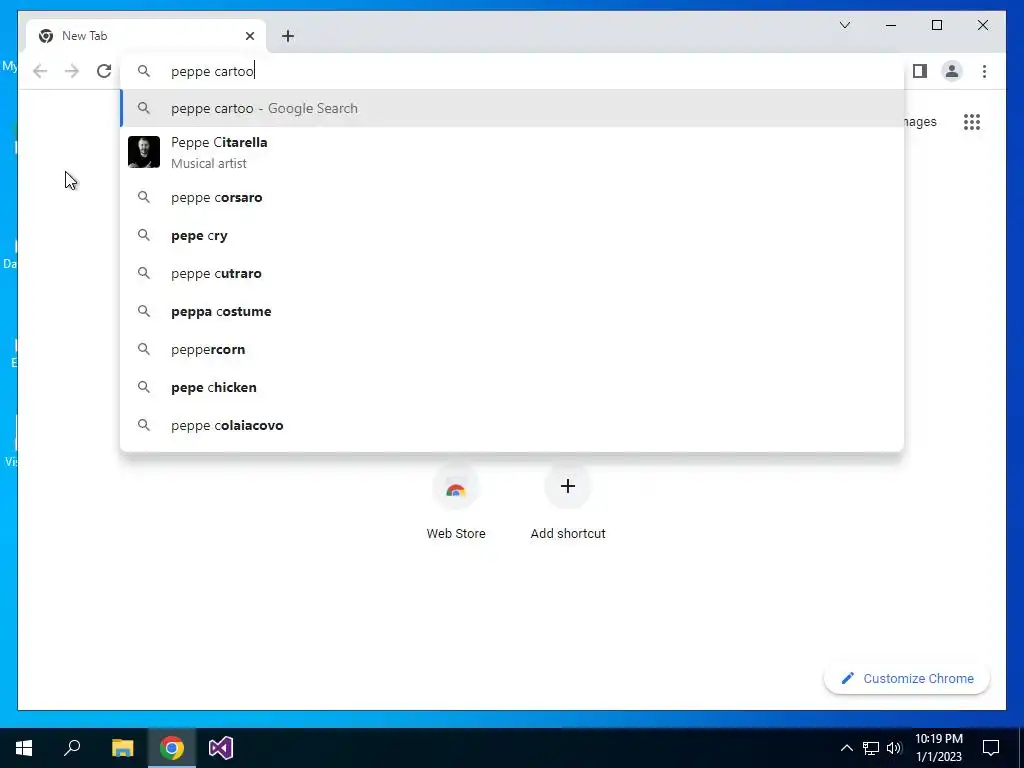Choose the Peppe Citarella suggestion

[512, 152]
